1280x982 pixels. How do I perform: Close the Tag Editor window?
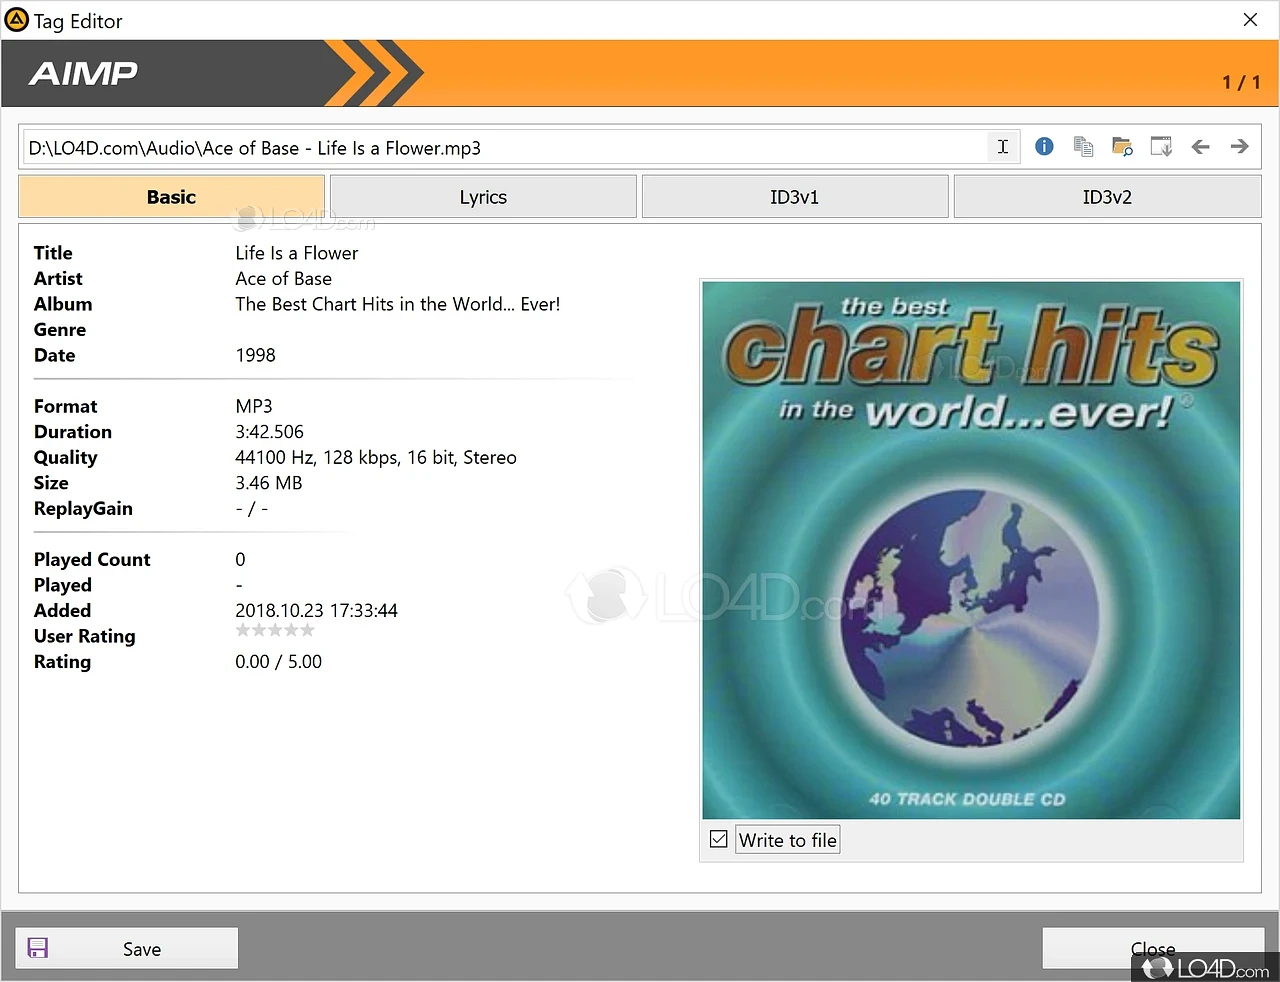(x=1250, y=20)
